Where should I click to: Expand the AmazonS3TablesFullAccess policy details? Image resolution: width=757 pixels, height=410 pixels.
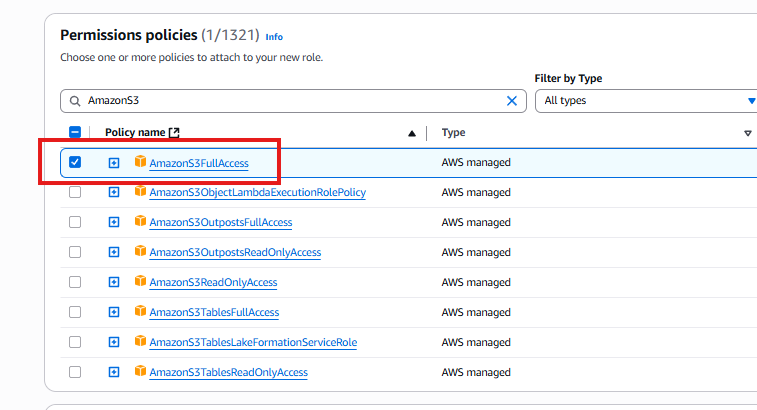(114, 312)
